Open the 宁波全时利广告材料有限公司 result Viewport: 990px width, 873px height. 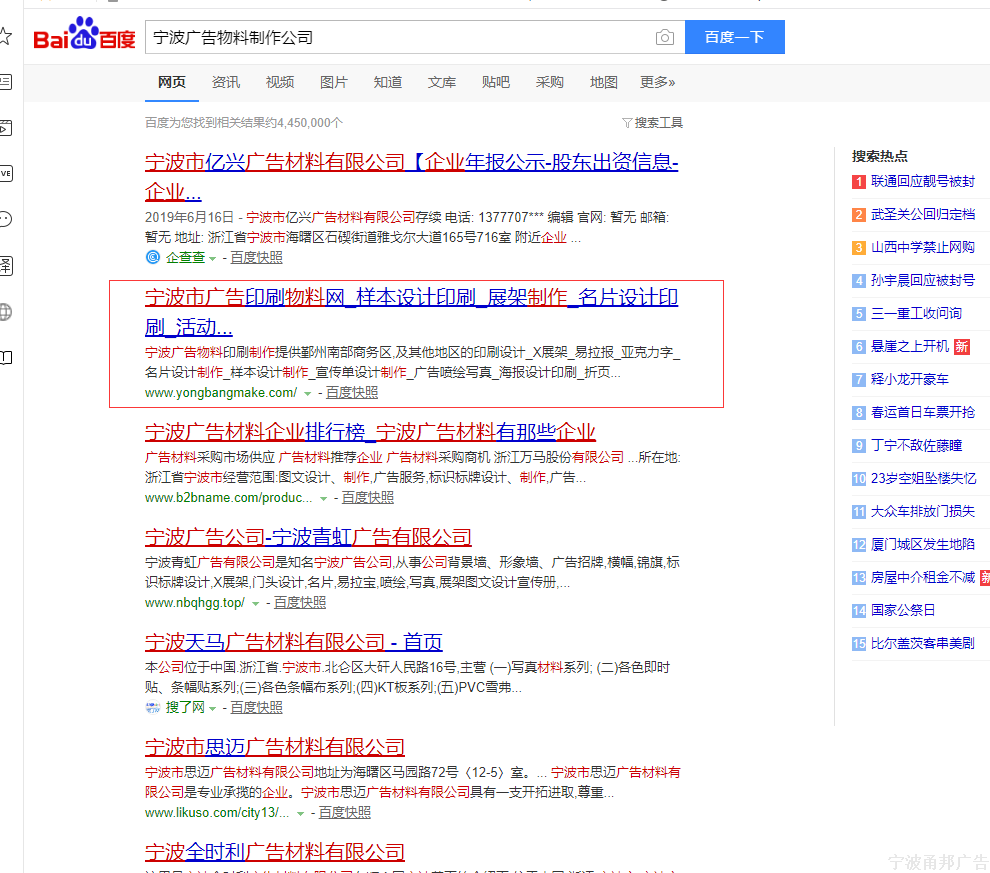[x=275, y=852]
